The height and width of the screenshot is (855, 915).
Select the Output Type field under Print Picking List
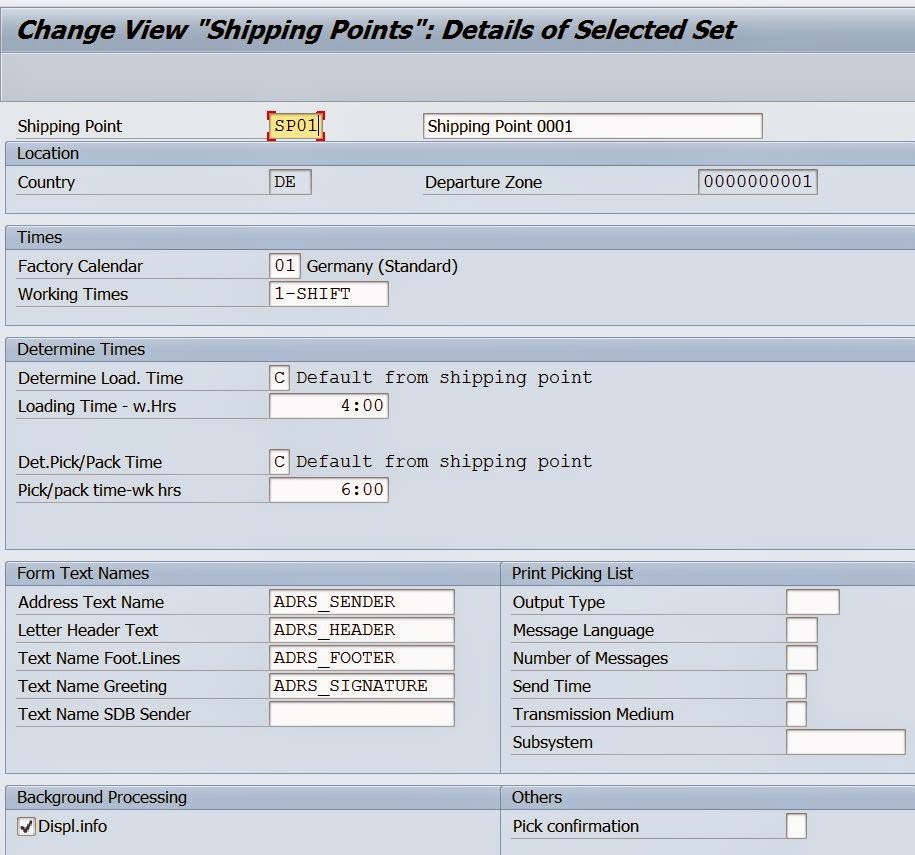812,602
